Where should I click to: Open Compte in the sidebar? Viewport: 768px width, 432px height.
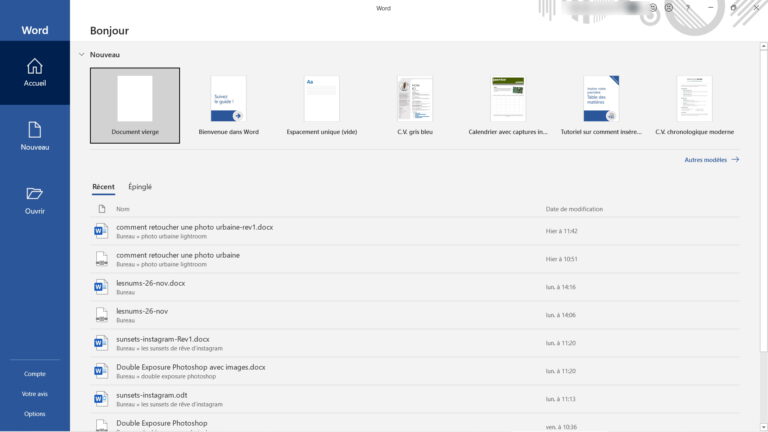35,374
